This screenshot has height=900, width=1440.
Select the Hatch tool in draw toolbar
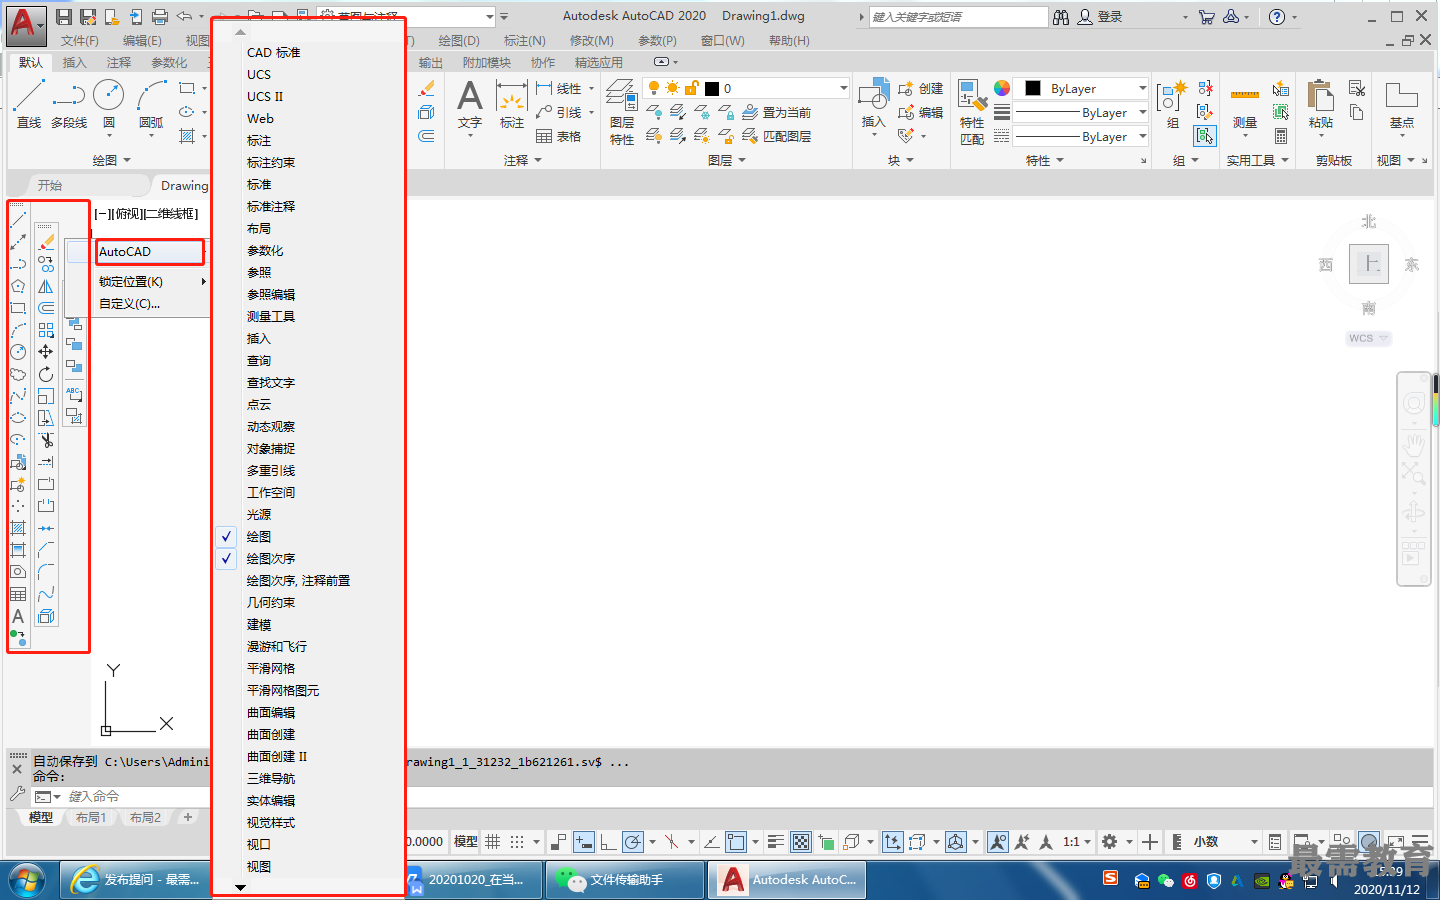(x=18, y=528)
